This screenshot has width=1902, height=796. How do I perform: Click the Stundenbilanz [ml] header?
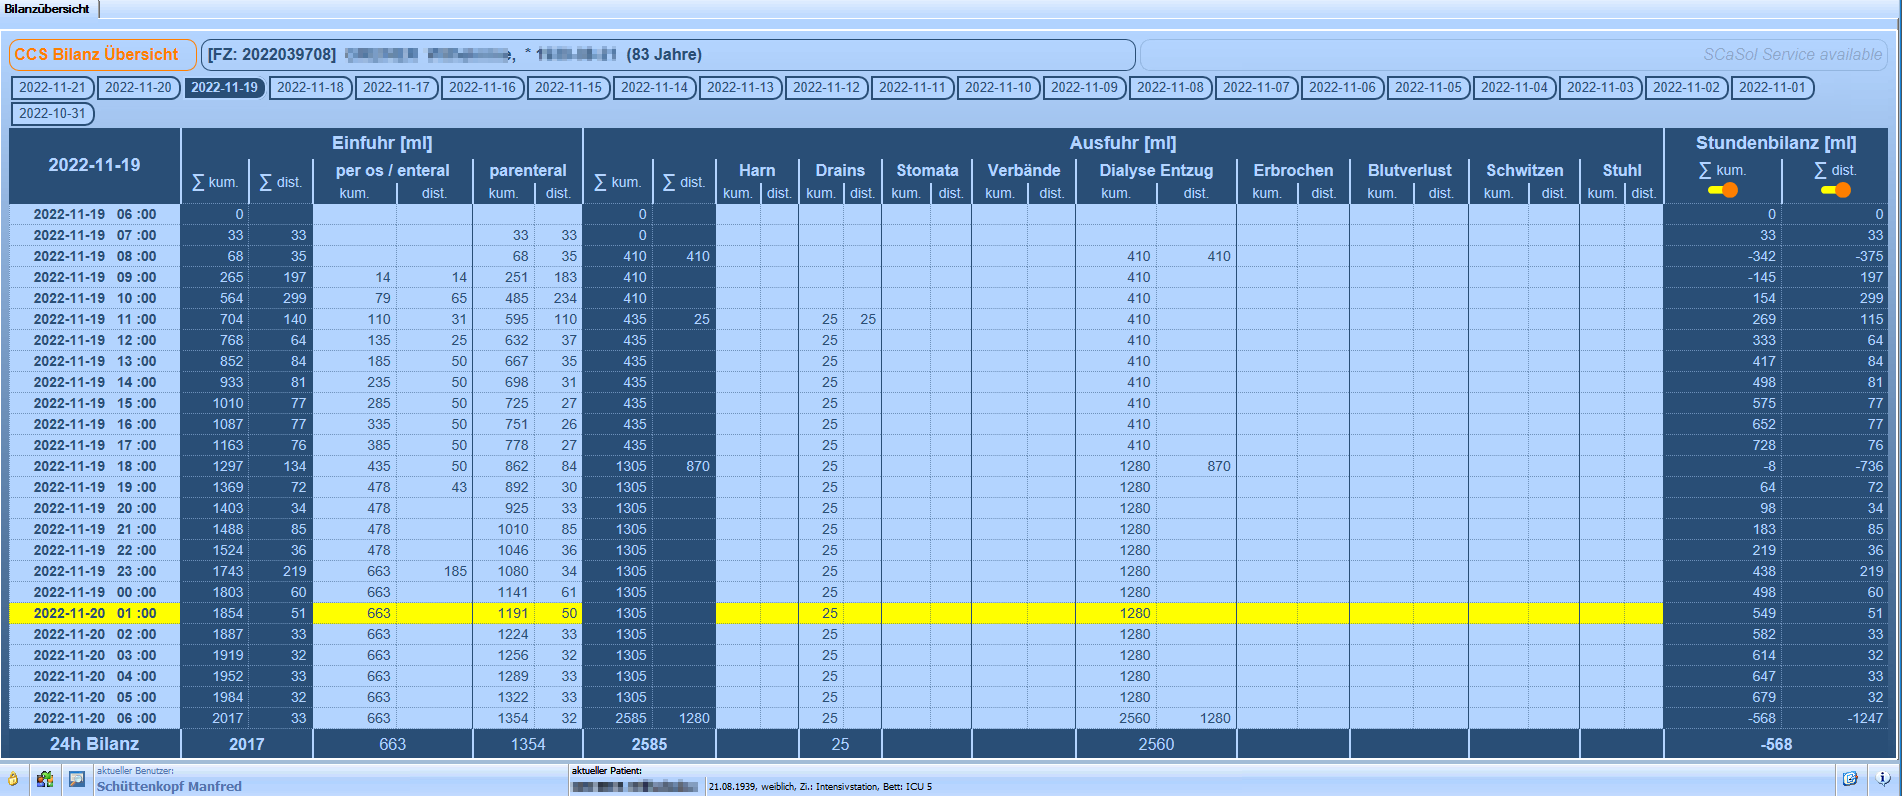pyautogui.click(x=1776, y=143)
